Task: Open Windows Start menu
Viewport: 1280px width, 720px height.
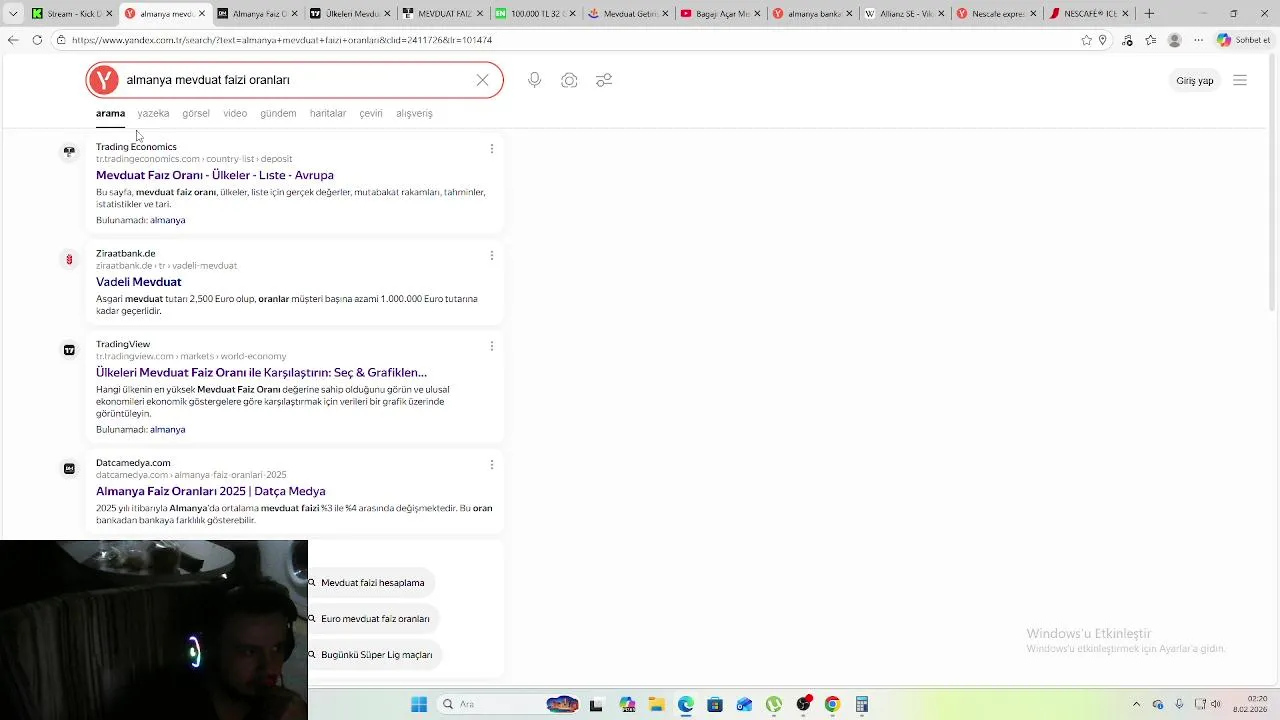Action: (x=419, y=704)
